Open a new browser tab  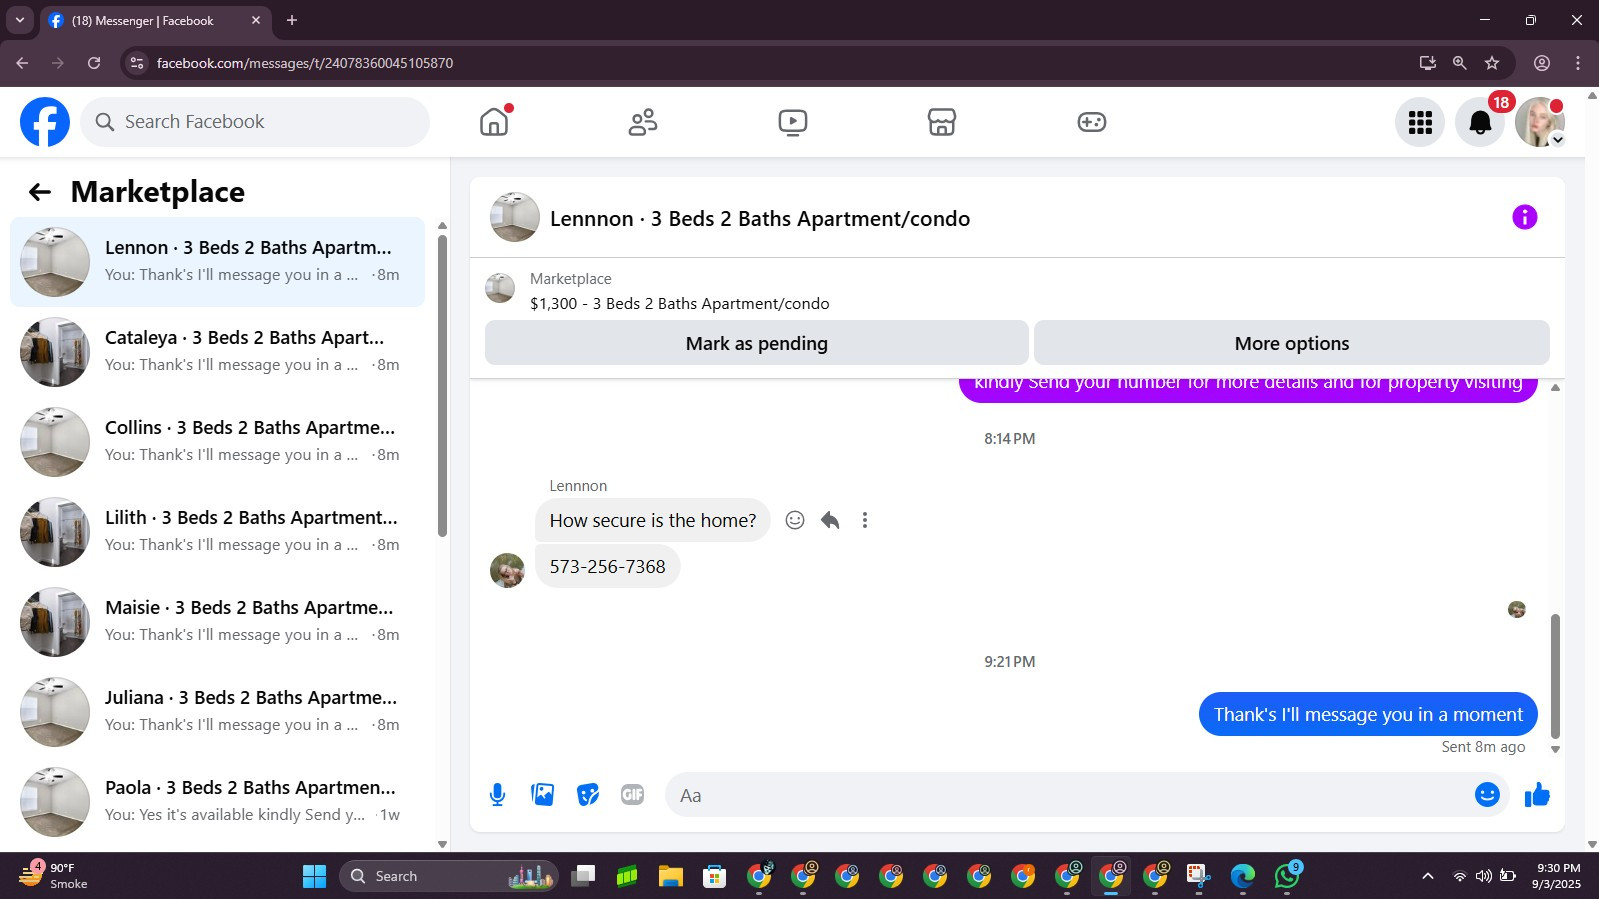click(x=292, y=20)
